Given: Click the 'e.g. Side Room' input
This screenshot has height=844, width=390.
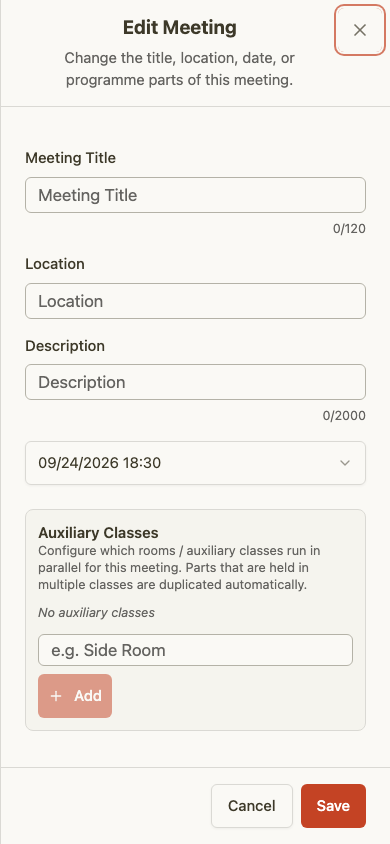Looking at the screenshot, I should (195, 650).
